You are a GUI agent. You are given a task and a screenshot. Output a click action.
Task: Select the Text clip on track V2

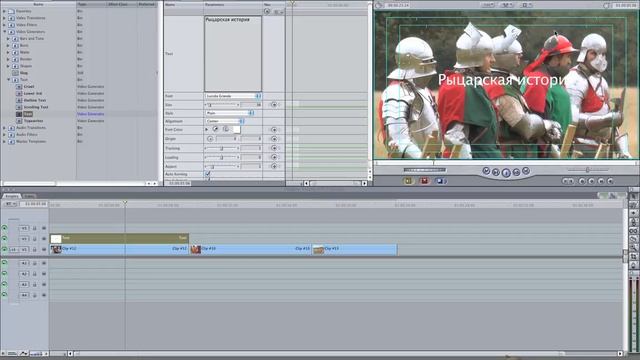point(119,238)
